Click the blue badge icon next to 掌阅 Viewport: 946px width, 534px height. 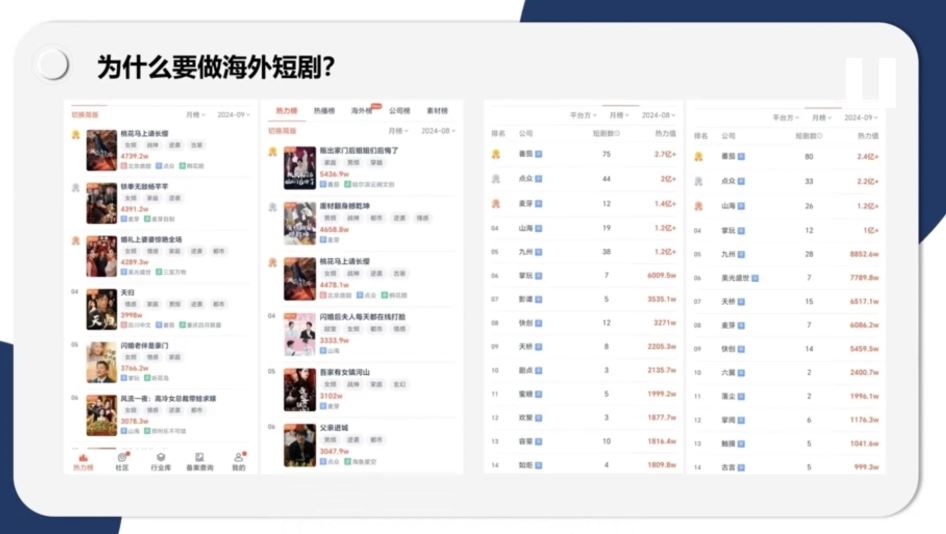coord(741,420)
